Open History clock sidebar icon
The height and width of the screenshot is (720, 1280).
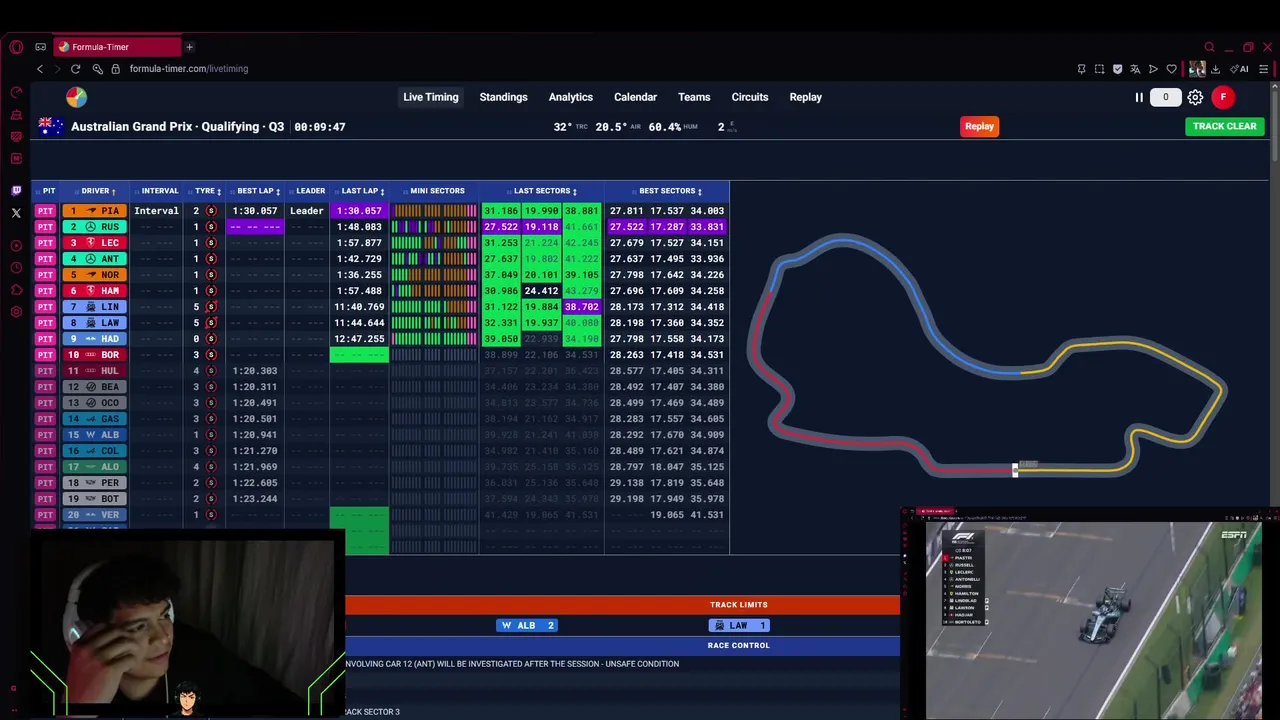point(16,268)
